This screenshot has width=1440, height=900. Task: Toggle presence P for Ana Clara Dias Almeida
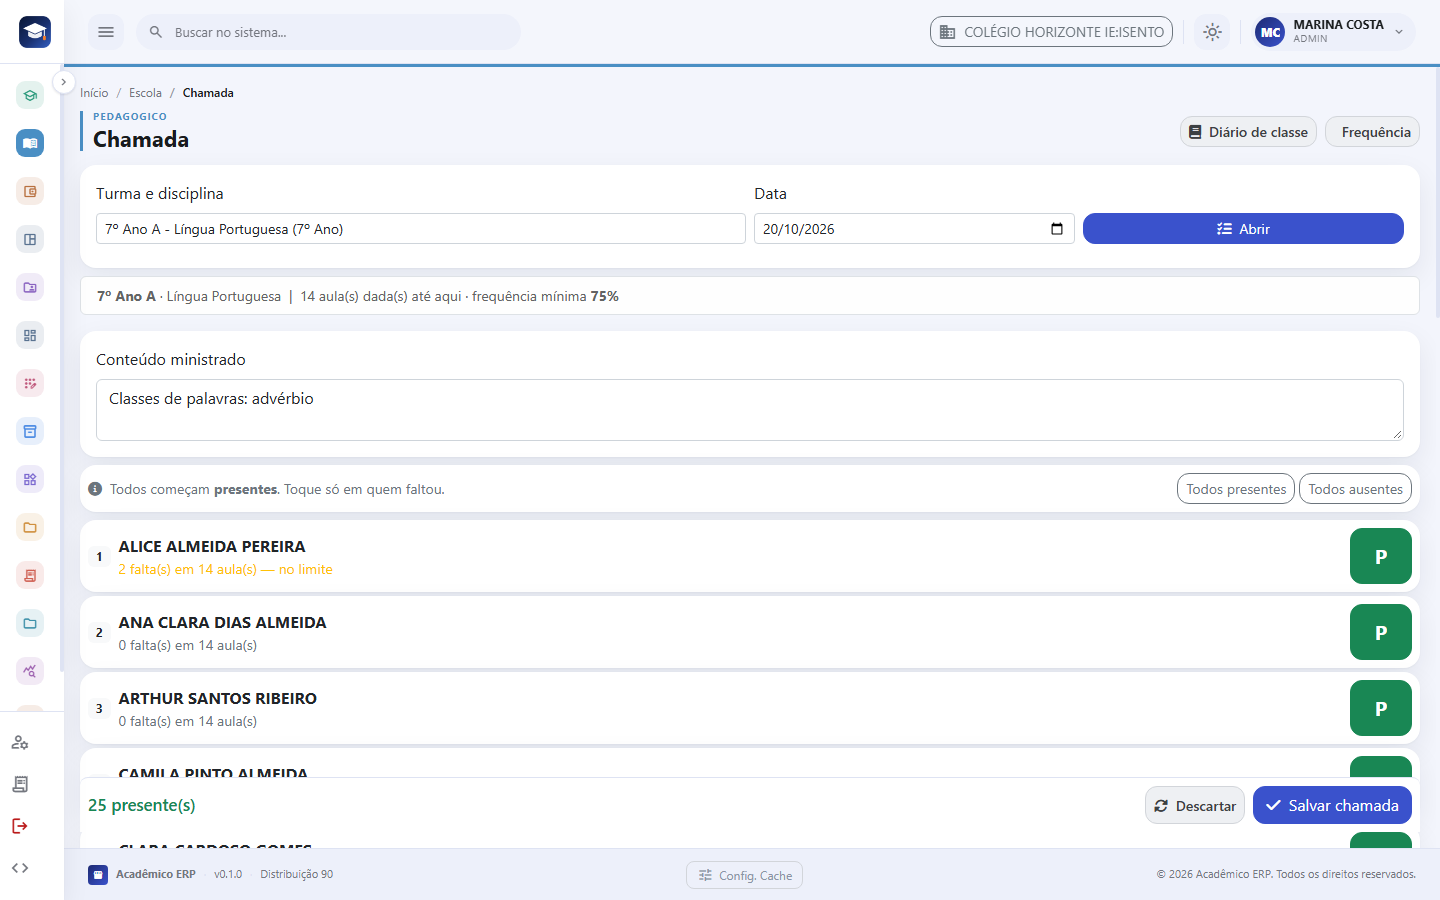1381,632
